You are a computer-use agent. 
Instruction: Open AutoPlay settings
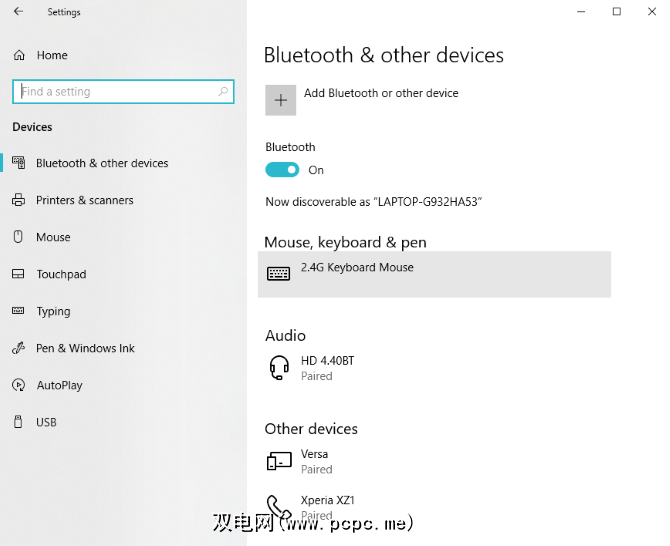(x=59, y=385)
